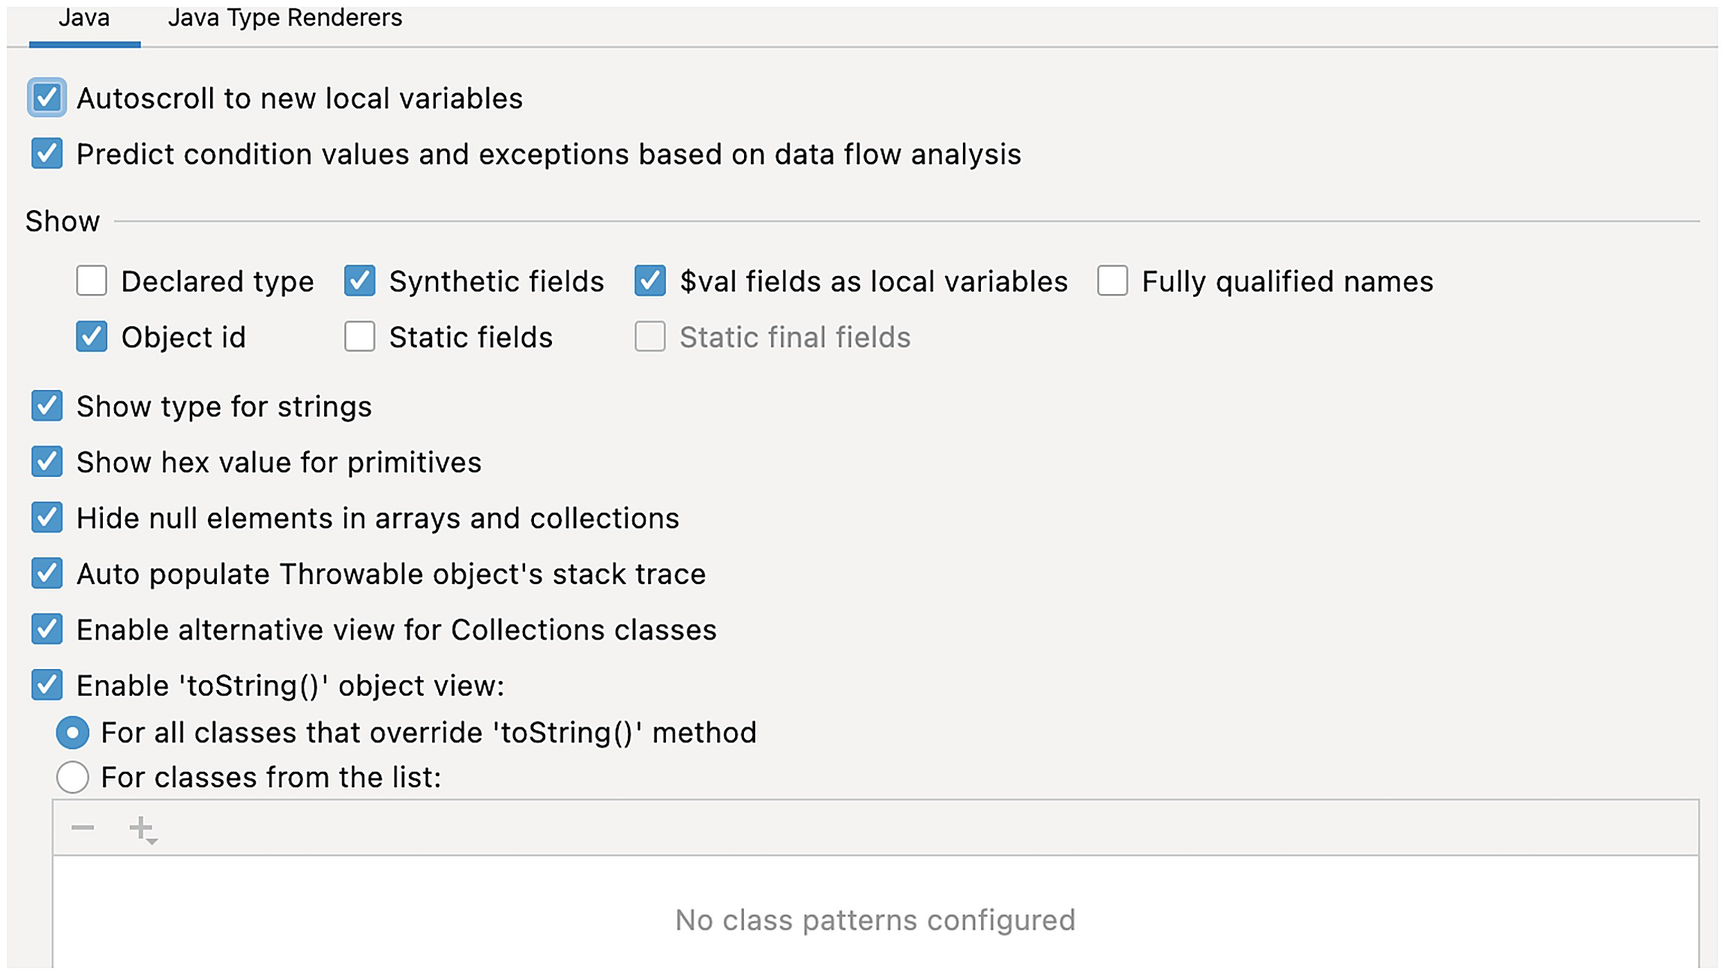The height and width of the screenshot is (975, 1725).
Task: Click the minus icon to remove class pattern
Action: coord(83,828)
